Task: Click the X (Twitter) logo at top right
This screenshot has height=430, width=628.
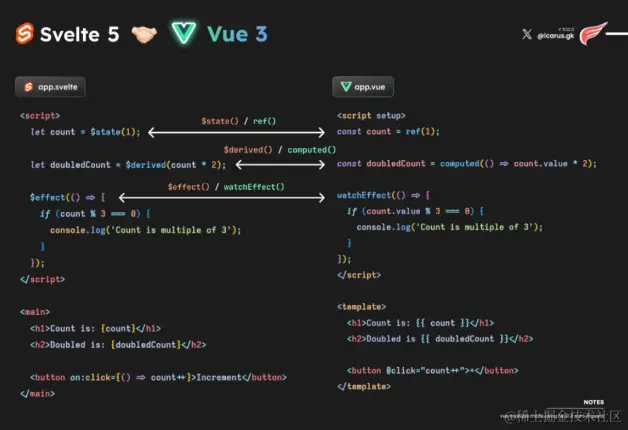Action: coord(527,34)
